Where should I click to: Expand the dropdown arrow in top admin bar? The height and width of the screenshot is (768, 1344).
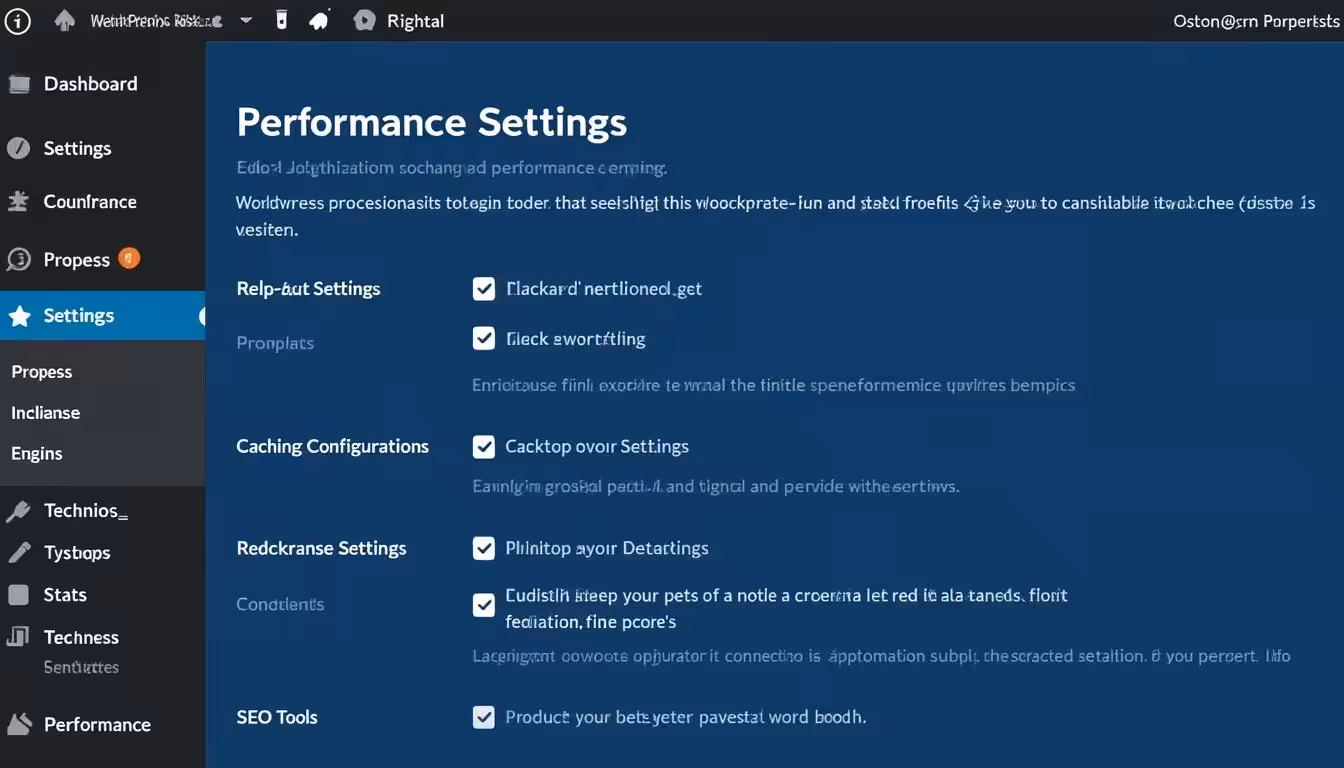[x=246, y=20]
